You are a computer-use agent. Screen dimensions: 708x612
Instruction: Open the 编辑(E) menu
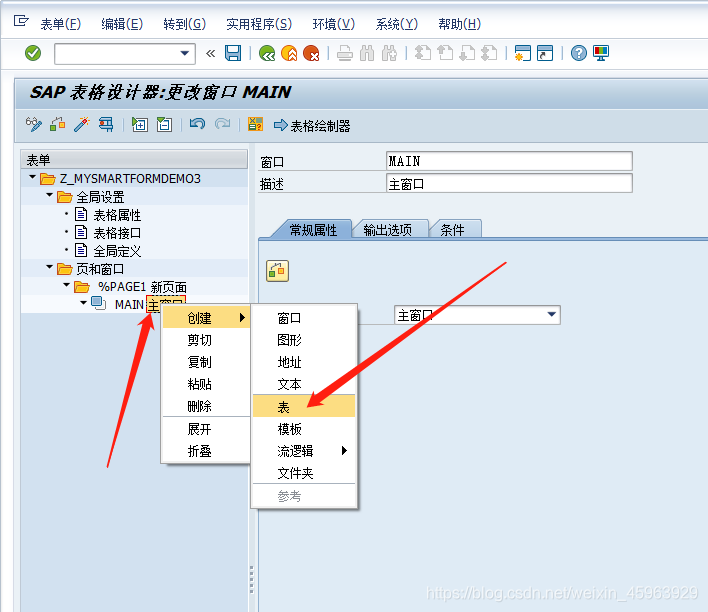[122, 24]
